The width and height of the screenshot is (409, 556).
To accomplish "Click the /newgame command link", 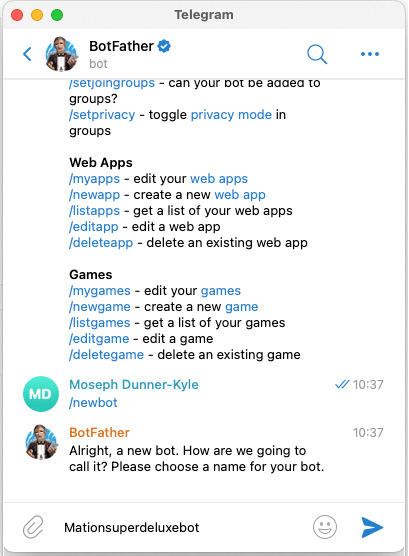I will pyautogui.click(x=100, y=307).
